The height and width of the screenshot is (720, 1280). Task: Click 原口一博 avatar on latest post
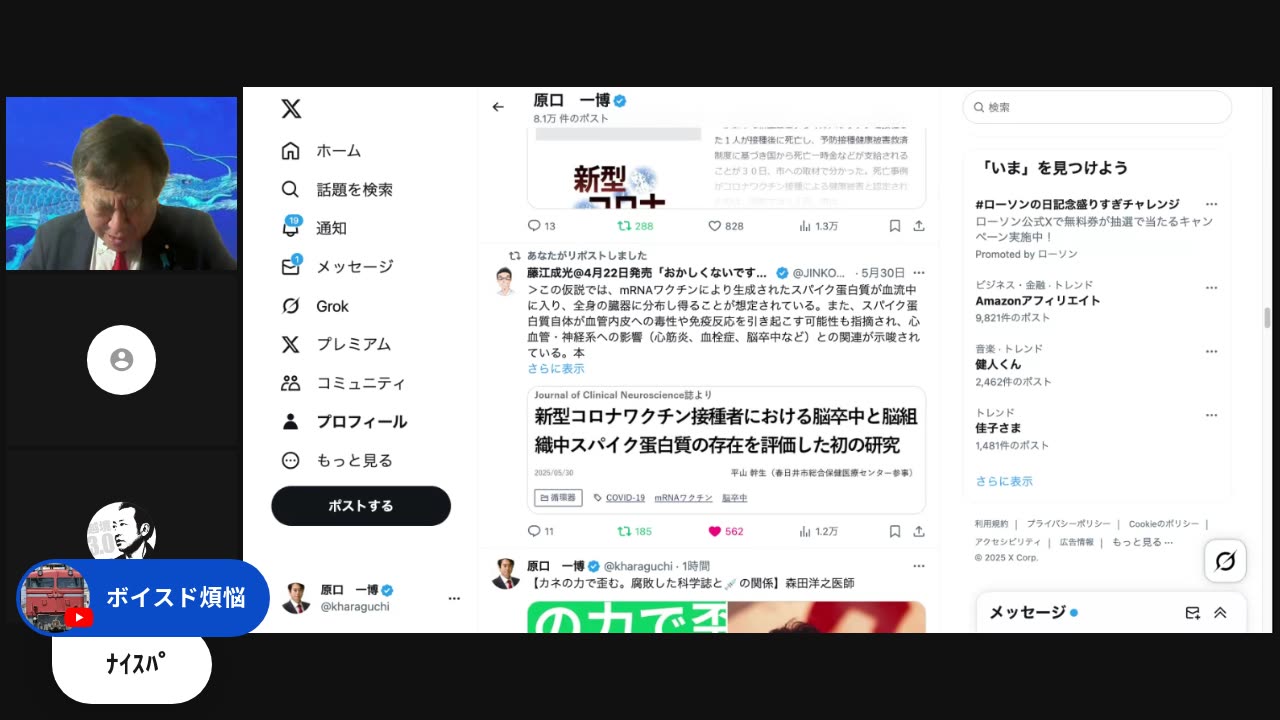(505, 574)
